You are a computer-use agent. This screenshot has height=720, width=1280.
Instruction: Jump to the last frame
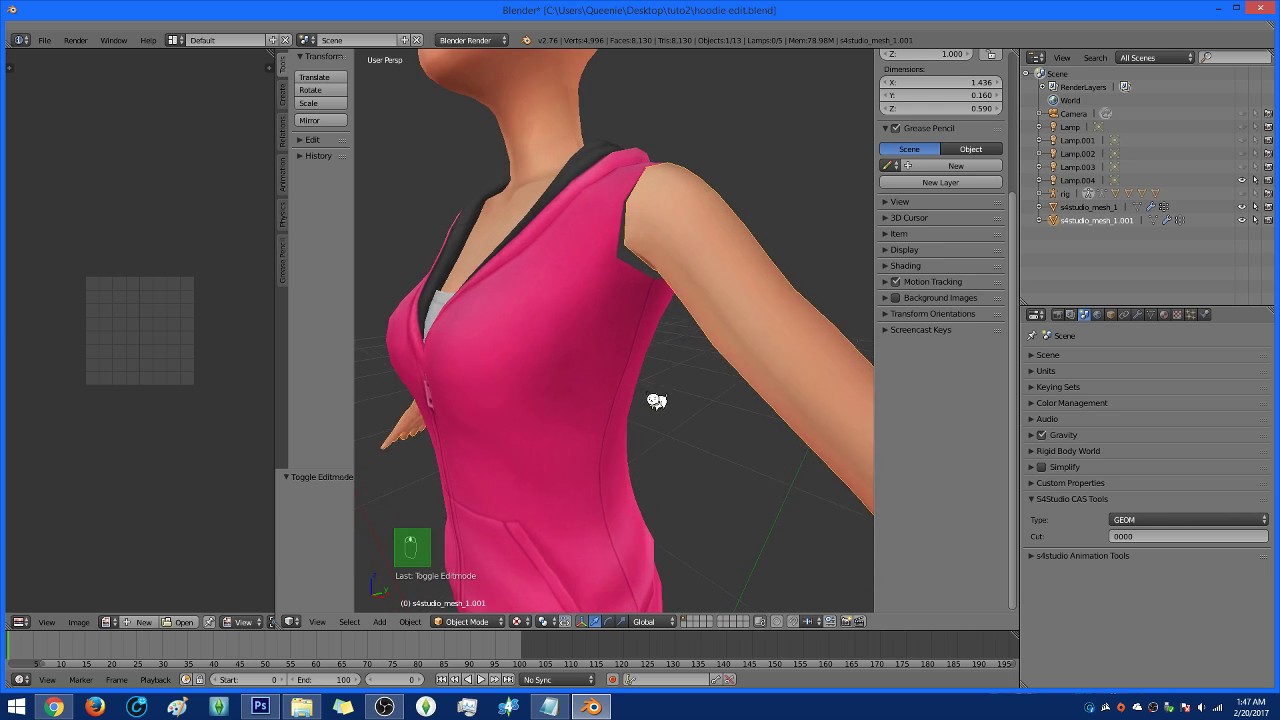(x=508, y=680)
